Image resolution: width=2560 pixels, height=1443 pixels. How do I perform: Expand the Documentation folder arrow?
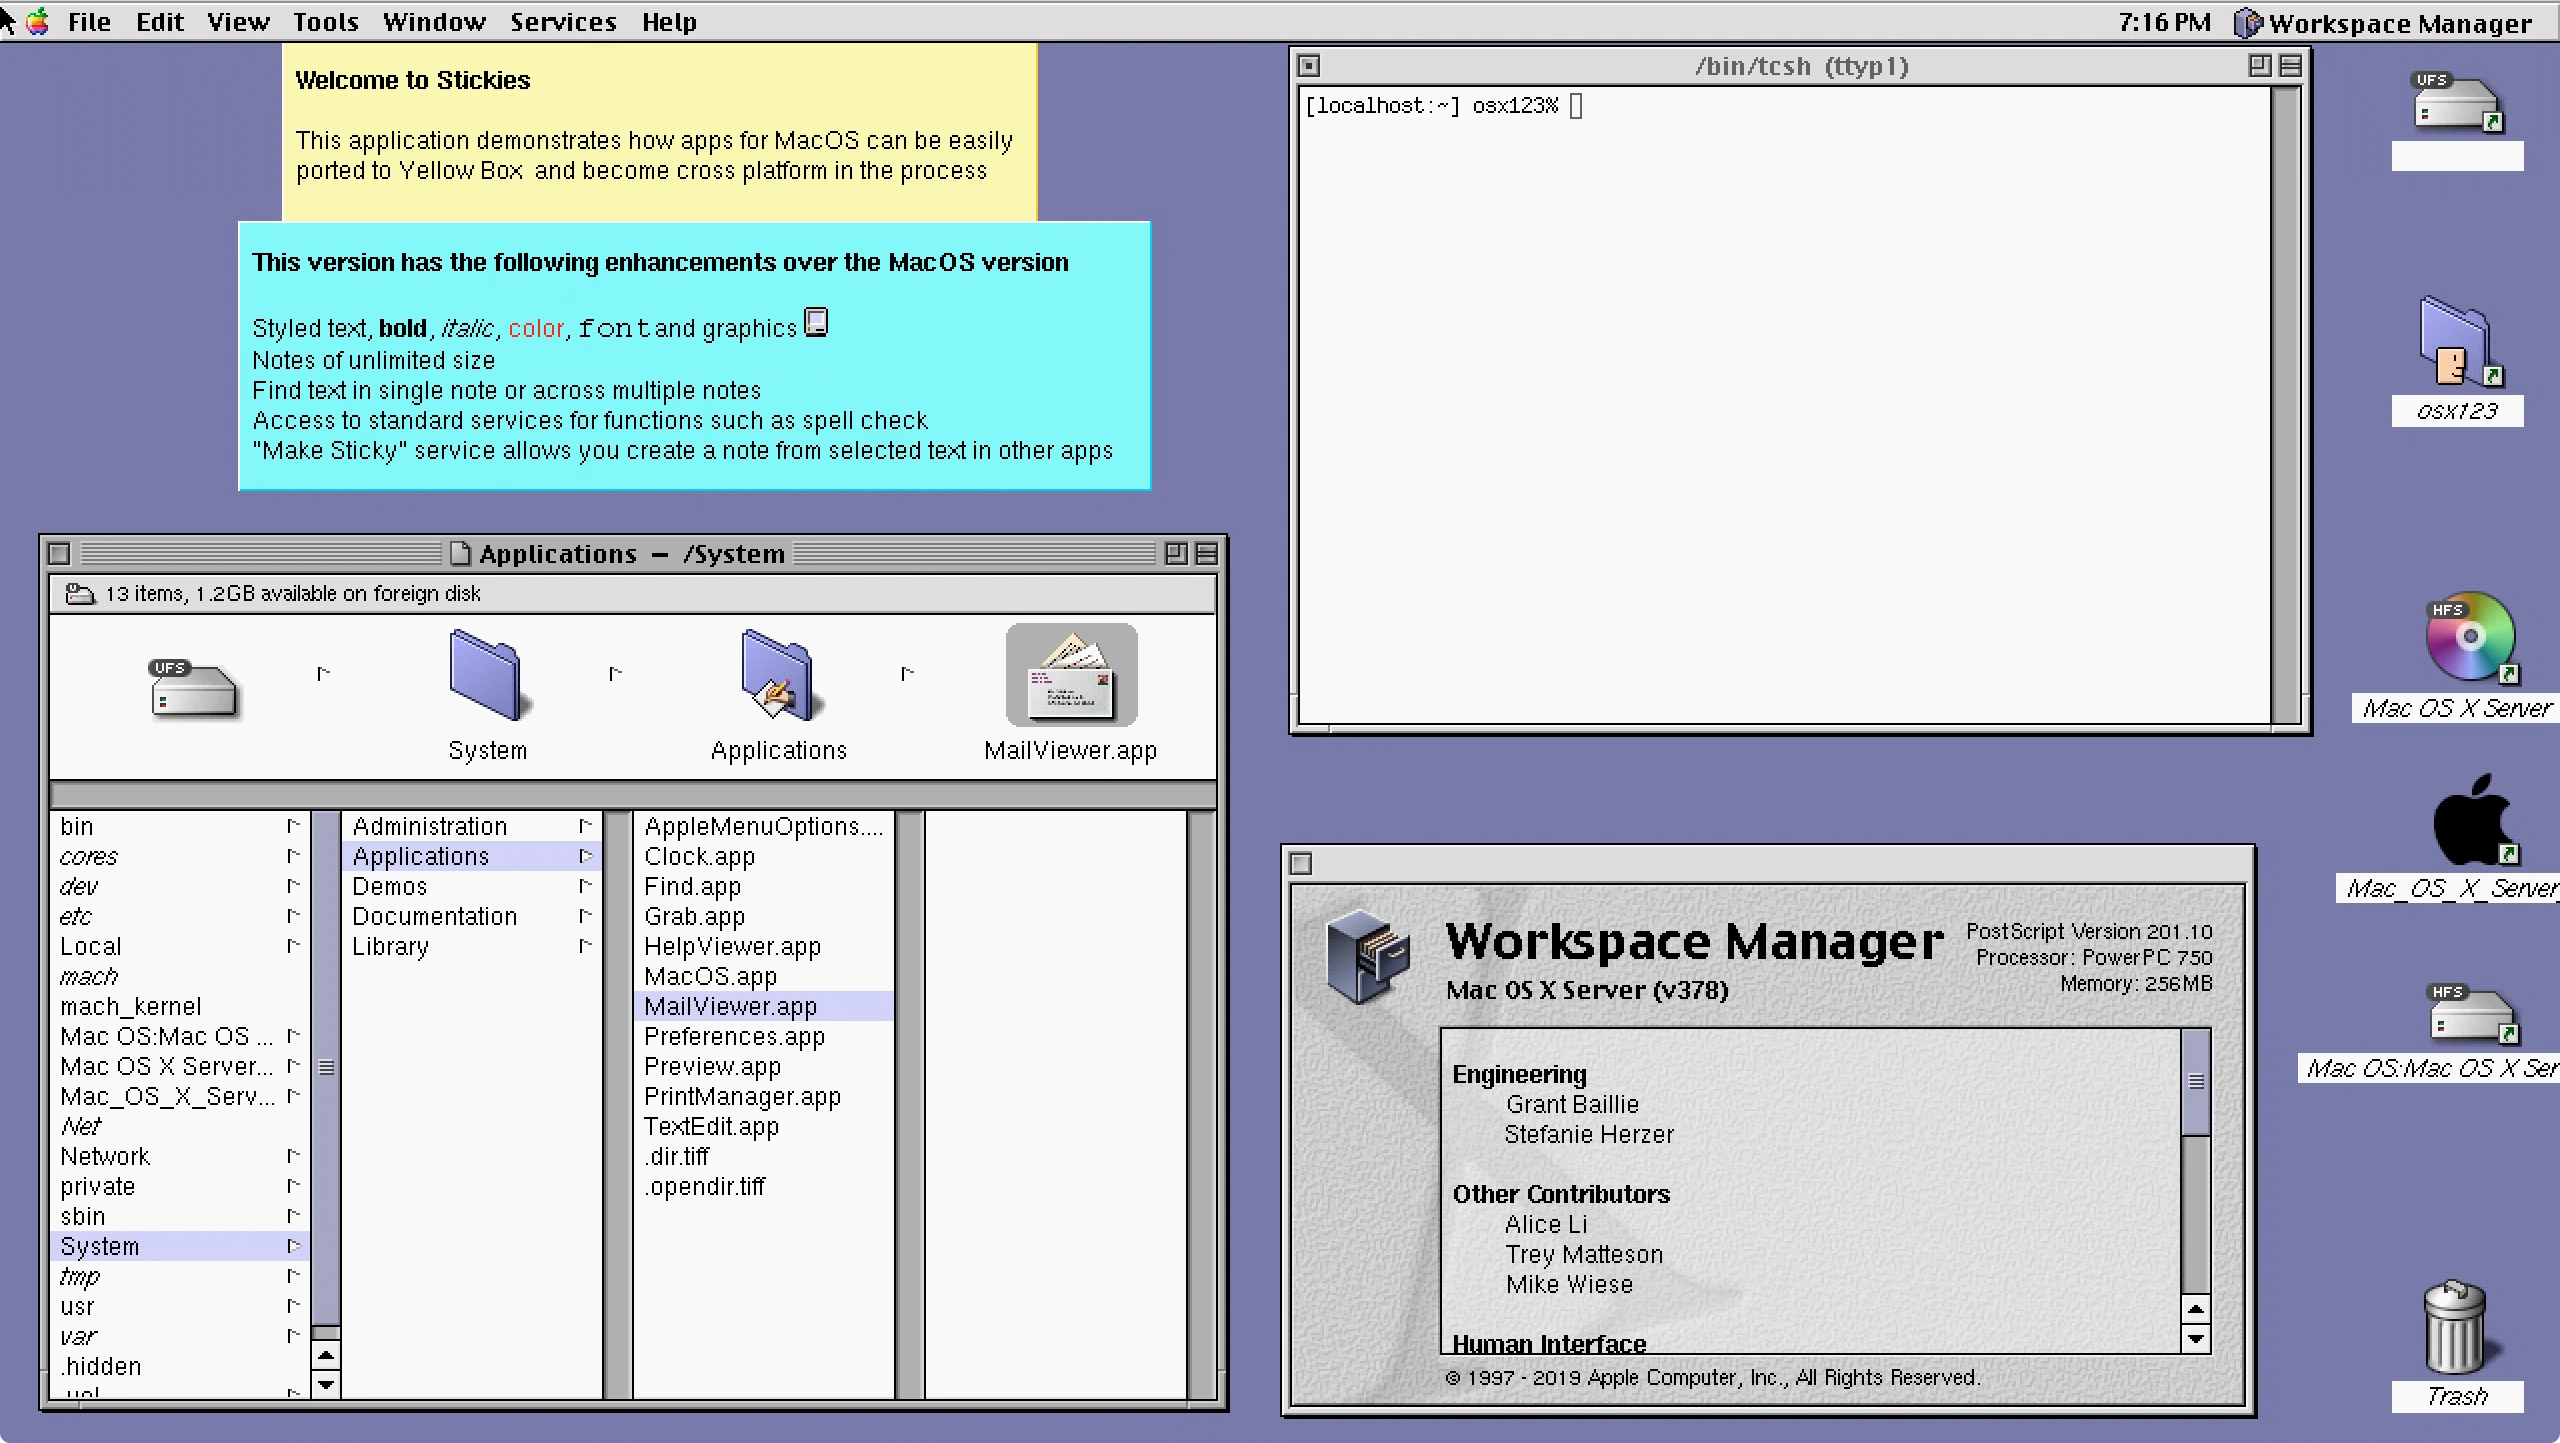[x=586, y=916]
